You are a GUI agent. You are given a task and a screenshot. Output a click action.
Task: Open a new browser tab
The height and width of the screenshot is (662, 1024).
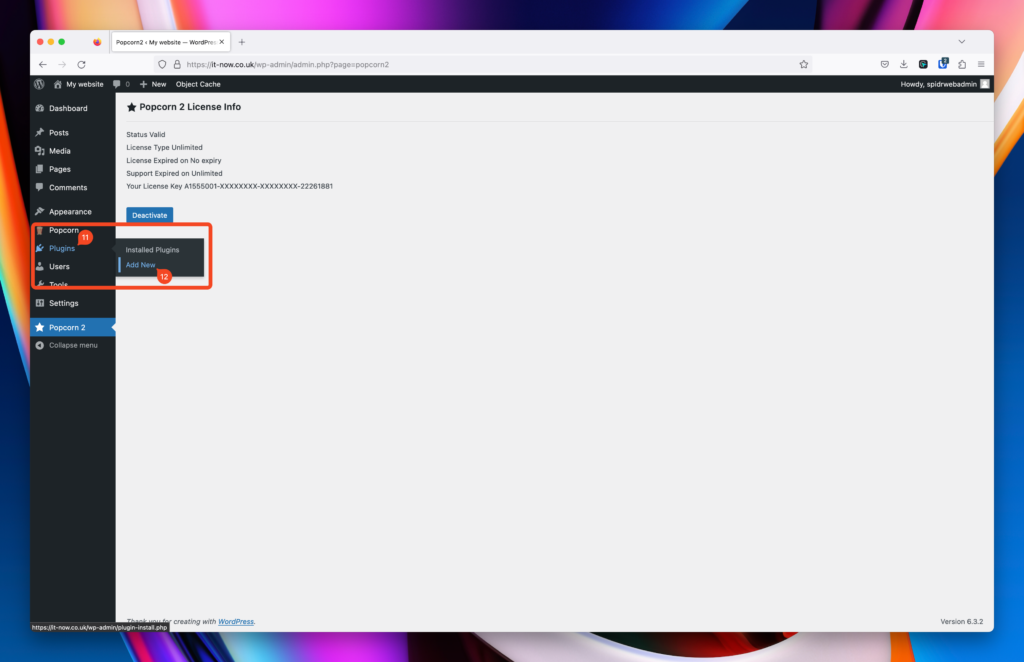[x=242, y=42]
